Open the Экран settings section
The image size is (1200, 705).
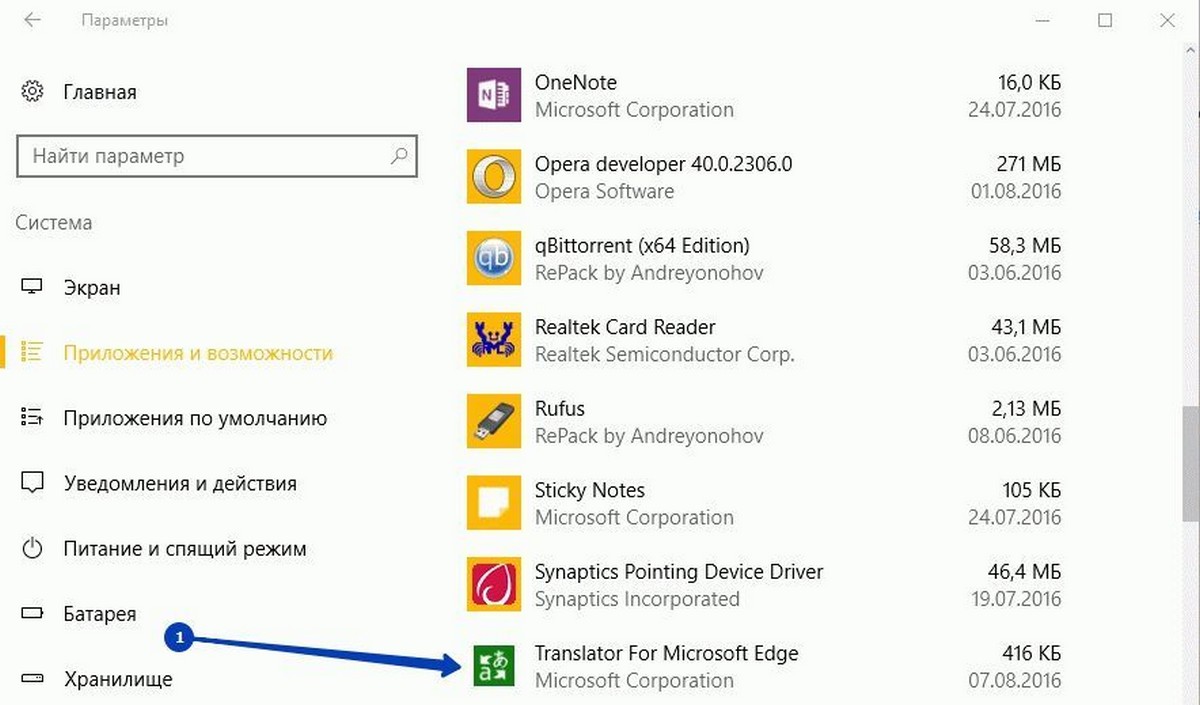coord(92,288)
